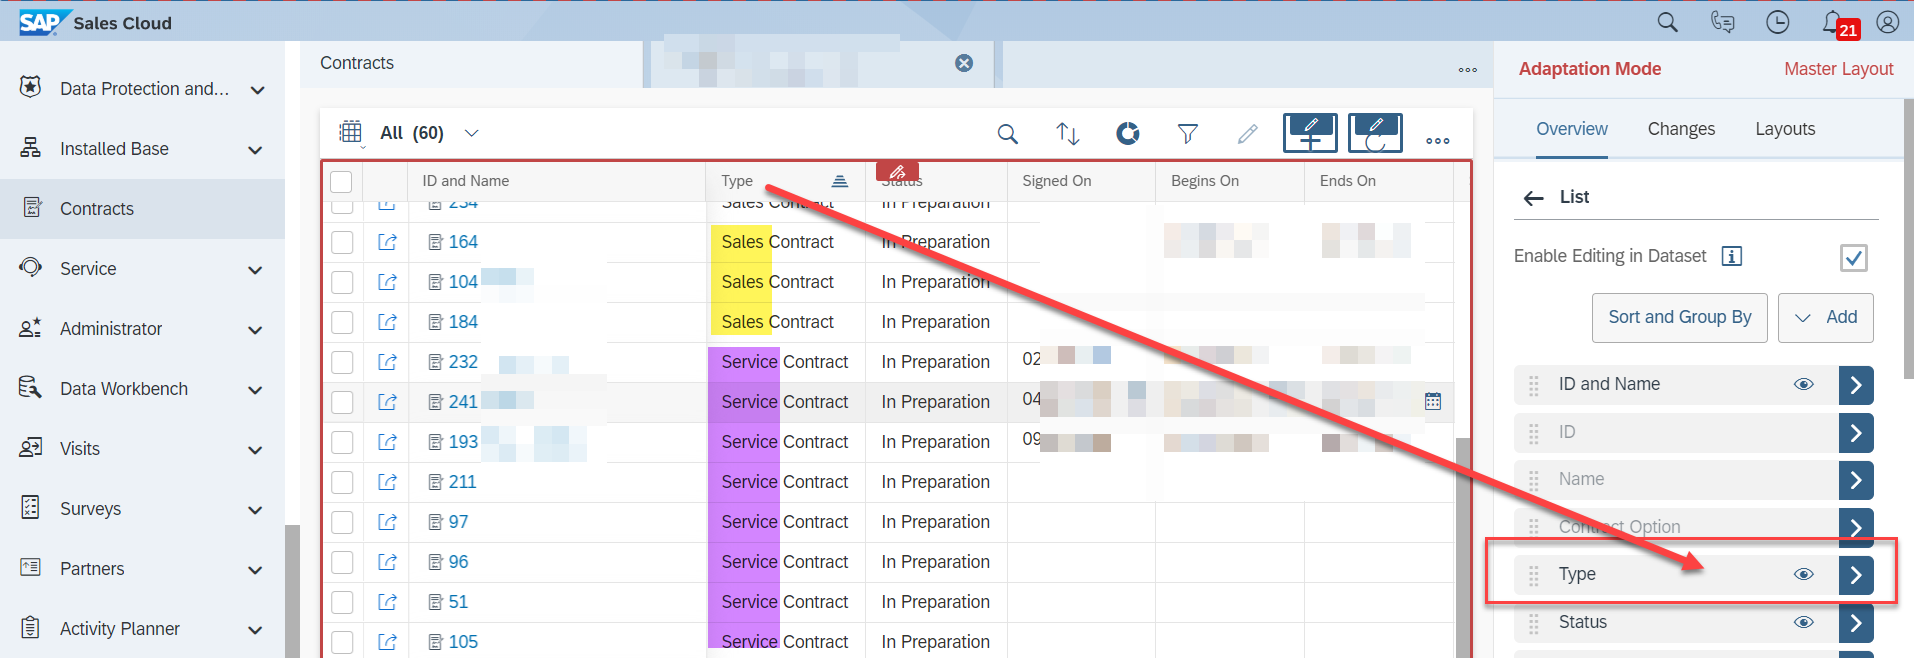
Task: Open details arrow for Name field
Action: pyautogui.click(x=1856, y=480)
